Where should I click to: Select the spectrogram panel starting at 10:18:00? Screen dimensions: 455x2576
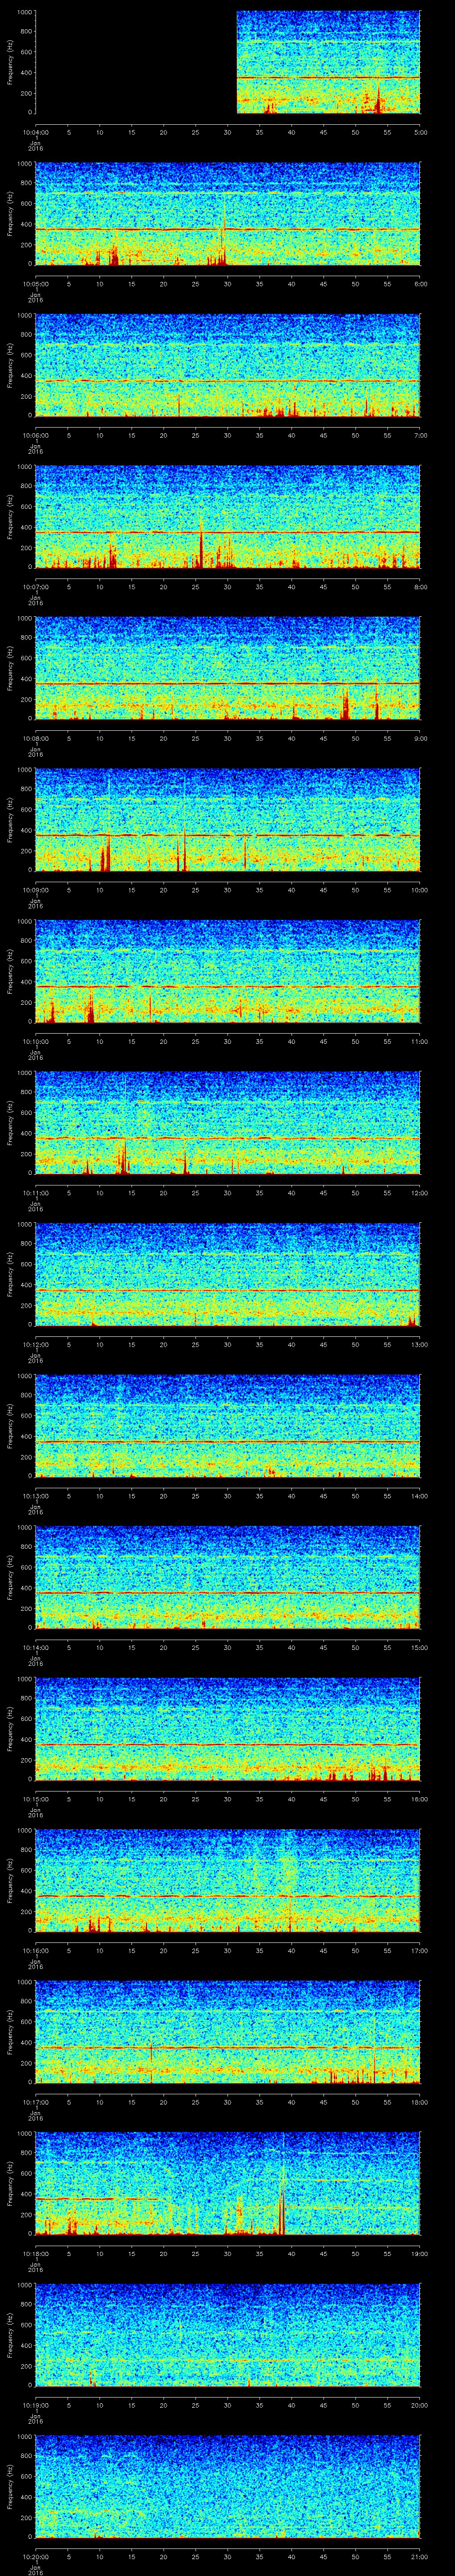[x=228, y=2184]
